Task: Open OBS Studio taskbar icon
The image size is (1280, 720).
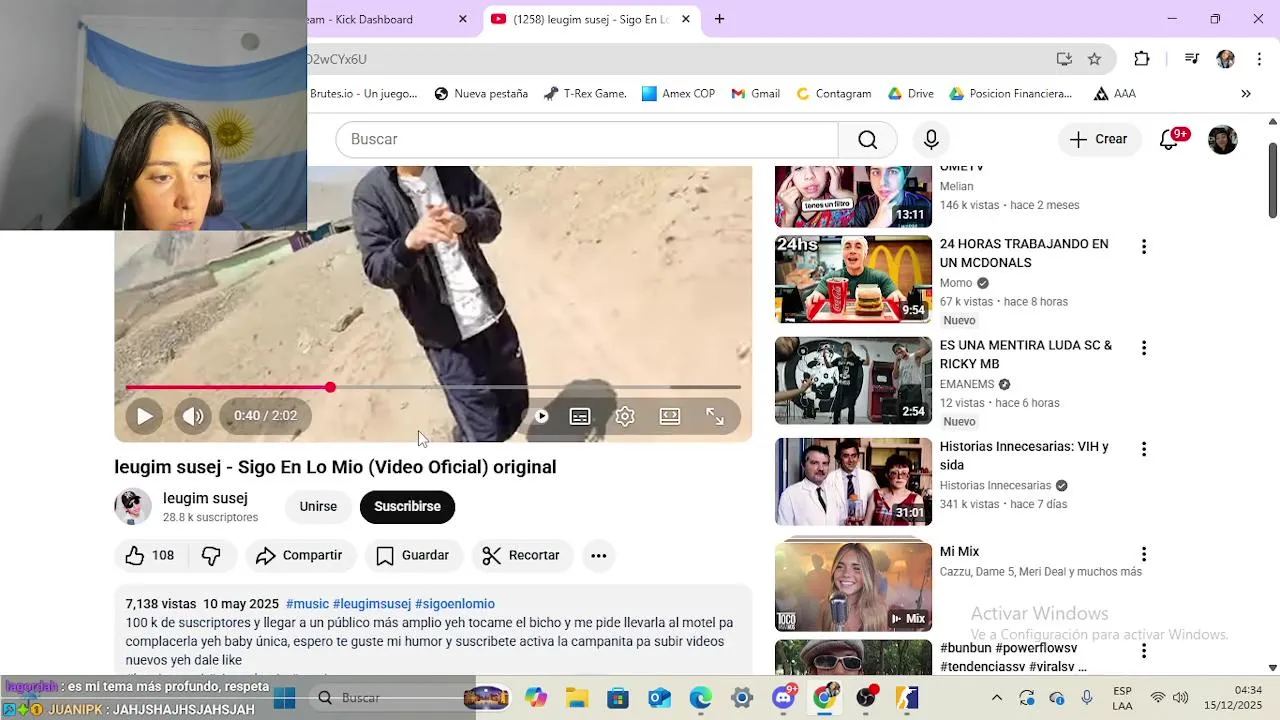Action: (866, 698)
